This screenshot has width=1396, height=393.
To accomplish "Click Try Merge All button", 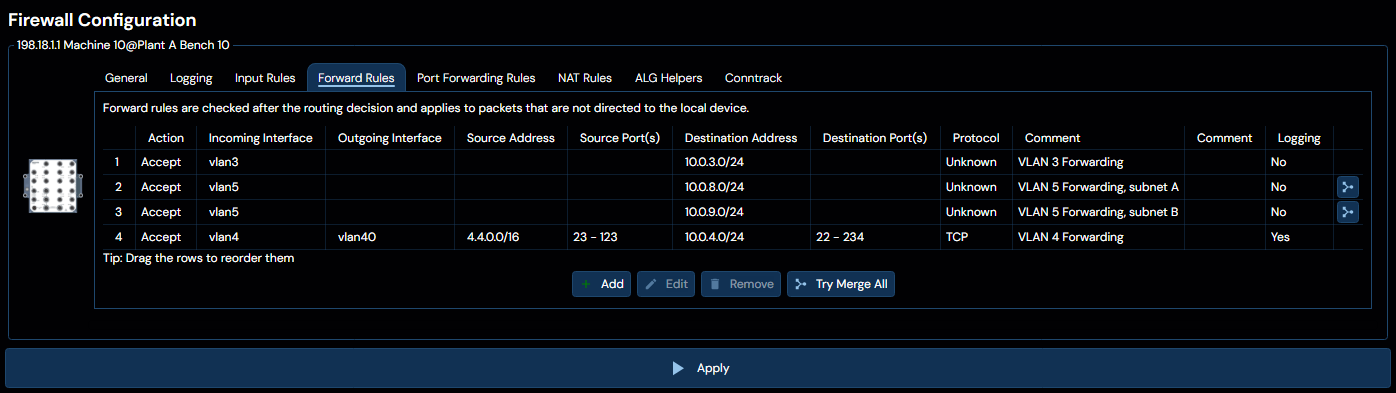I will (841, 284).
